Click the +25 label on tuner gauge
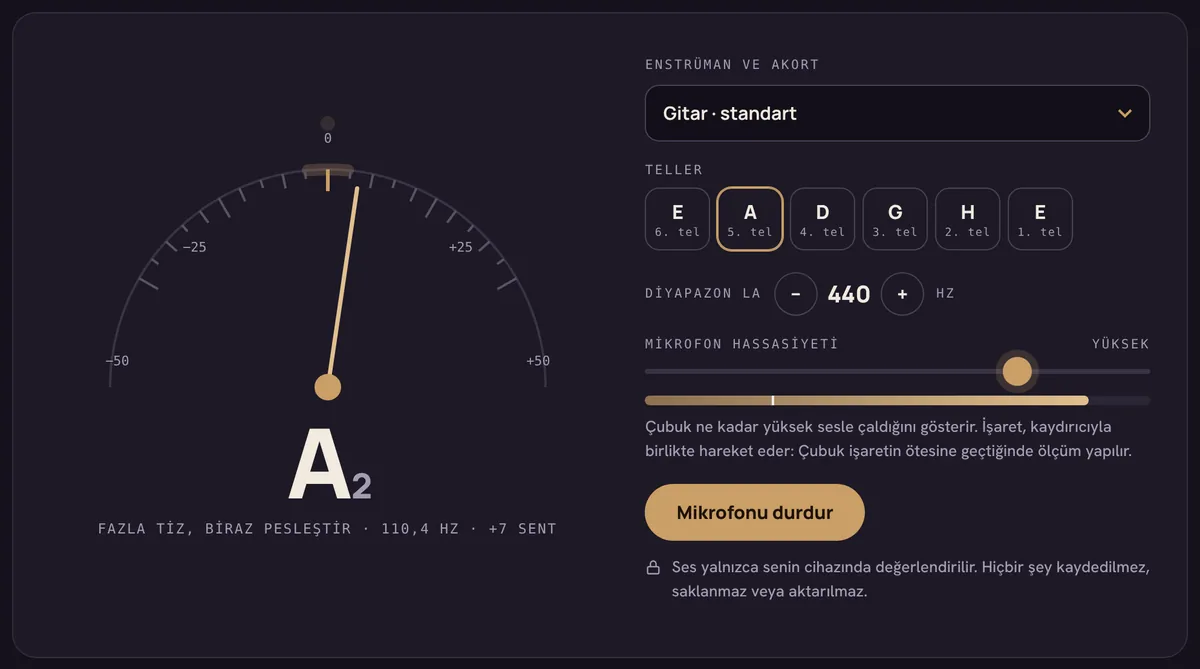This screenshot has height=669, width=1200. pos(460,247)
